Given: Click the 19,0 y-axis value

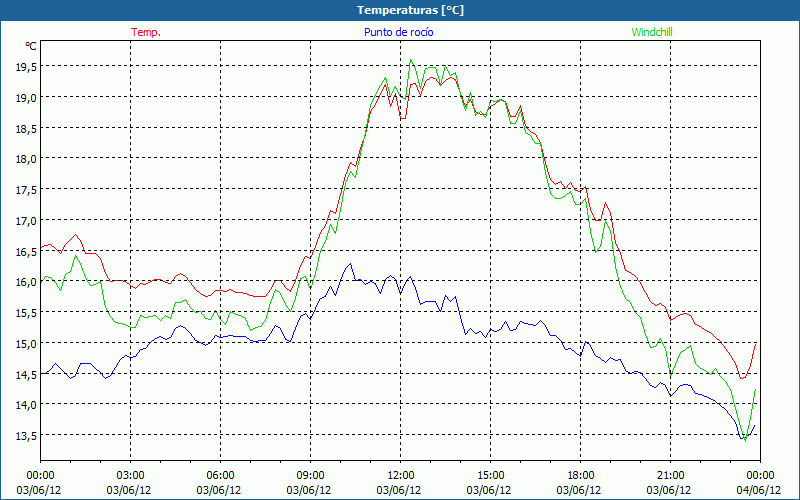Looking at the screenshot, I should click(26, 97).
